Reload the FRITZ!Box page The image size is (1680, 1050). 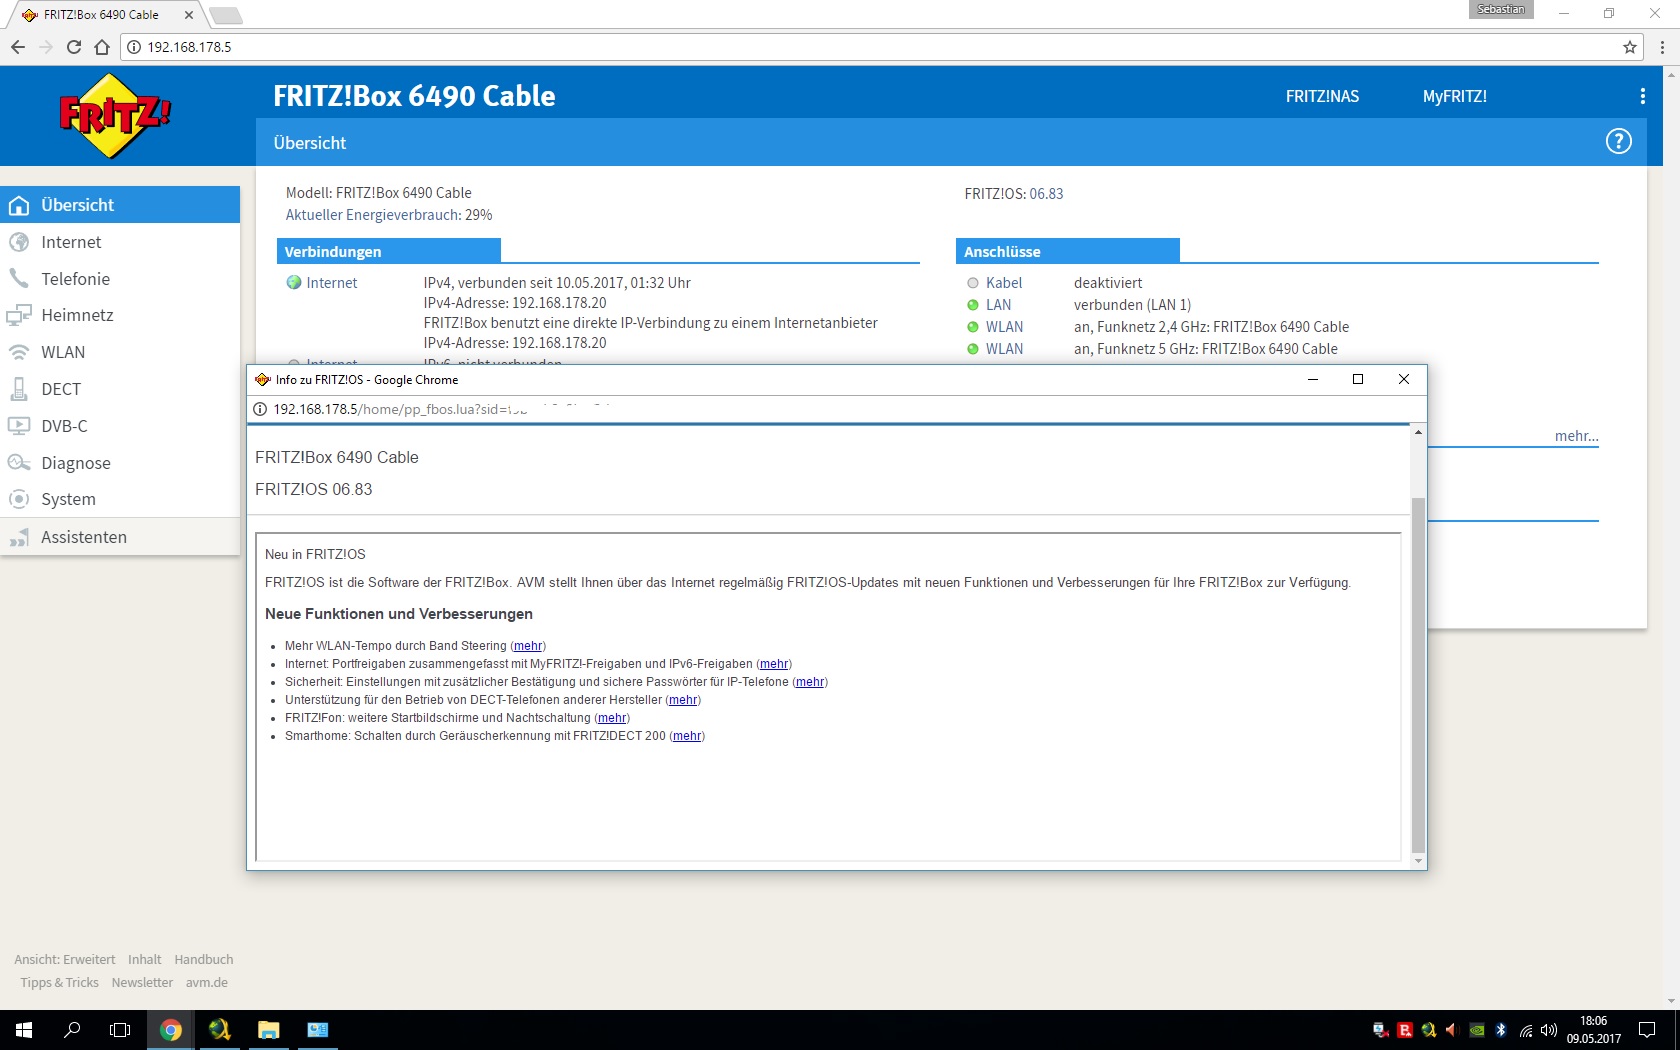74,47
